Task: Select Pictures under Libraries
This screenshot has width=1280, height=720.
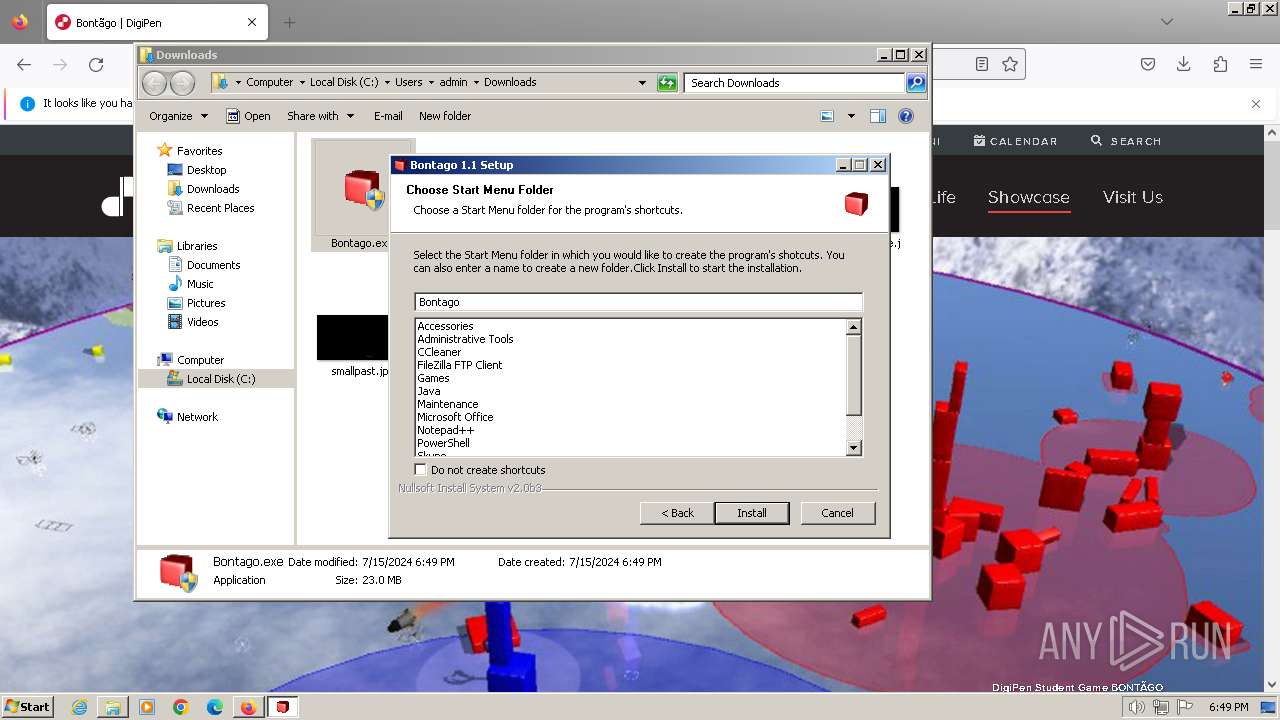Action: tap(206, 303)
